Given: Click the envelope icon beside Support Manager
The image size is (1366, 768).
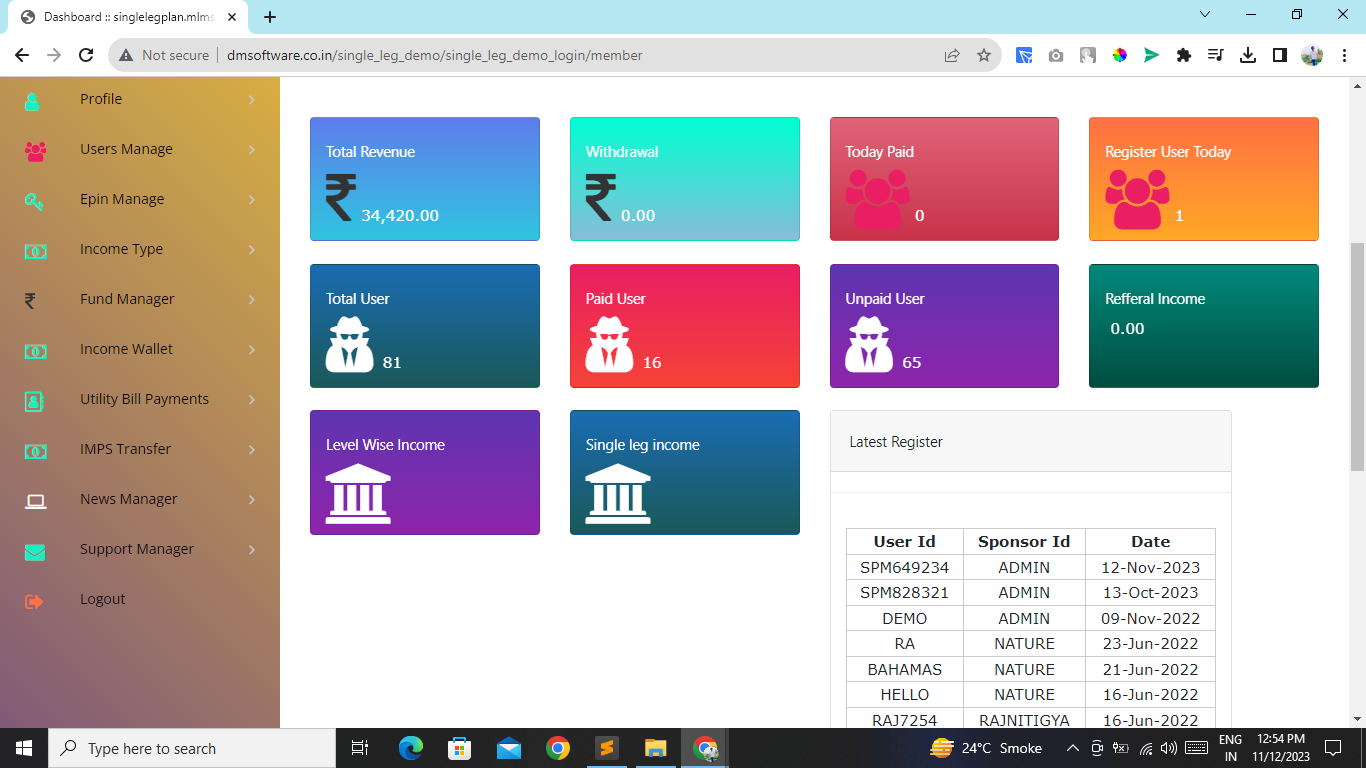Looking at the screenshot, I should [35, 551].
